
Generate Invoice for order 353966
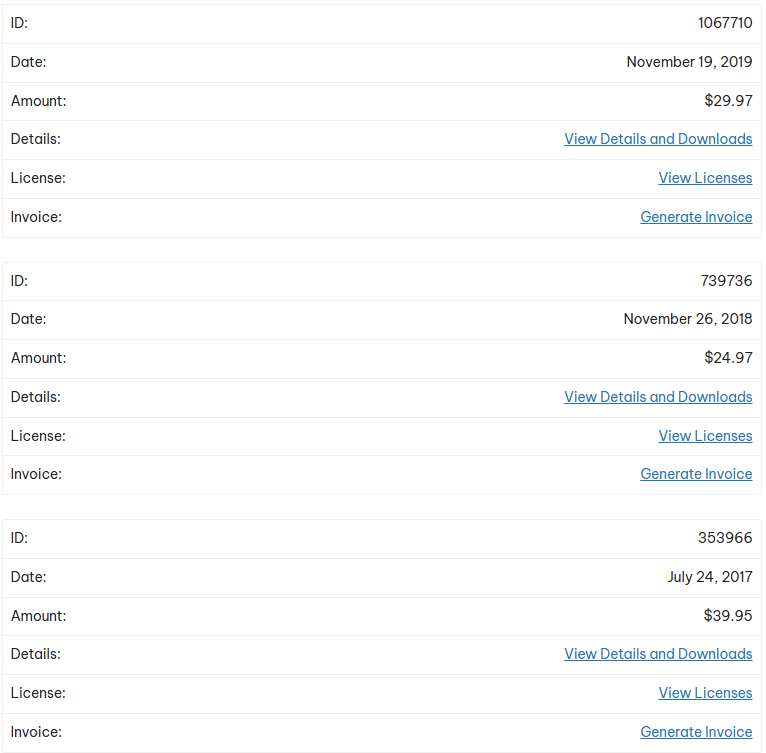(696, 732)
